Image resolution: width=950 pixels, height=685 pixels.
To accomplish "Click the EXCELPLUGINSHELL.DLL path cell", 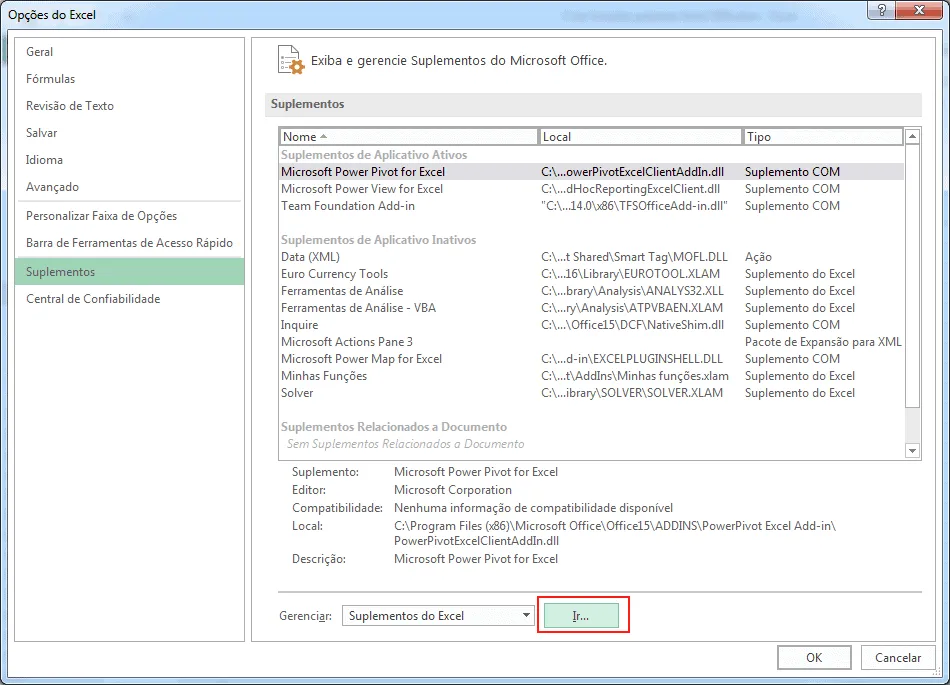I will [632, 359].
